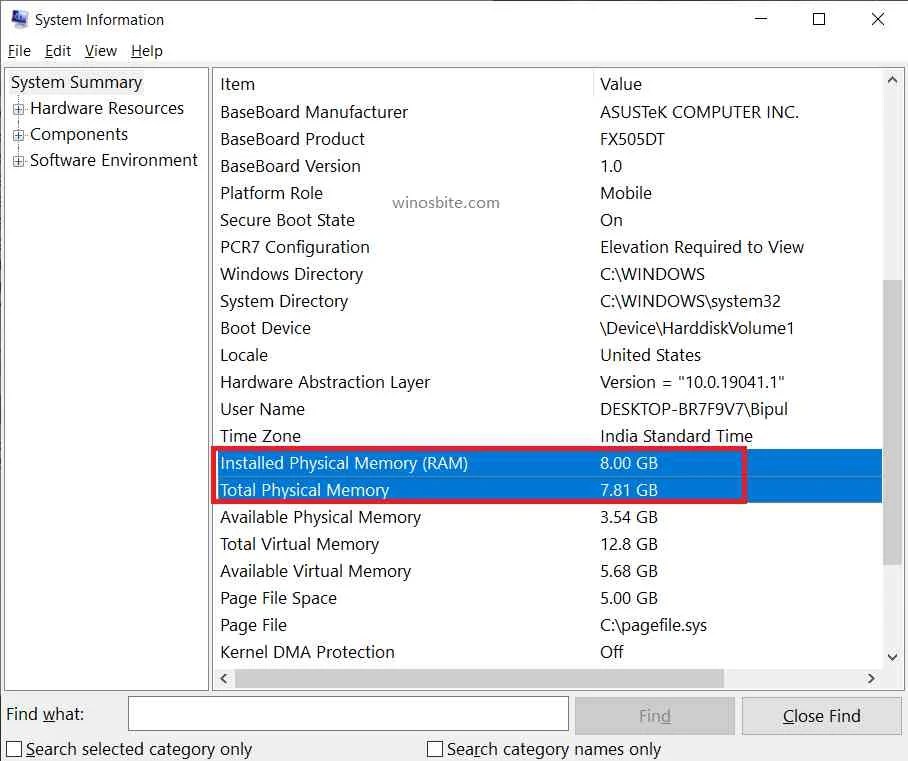908x761 pixels.
Task: Open the Help menu
Action: 146,51
